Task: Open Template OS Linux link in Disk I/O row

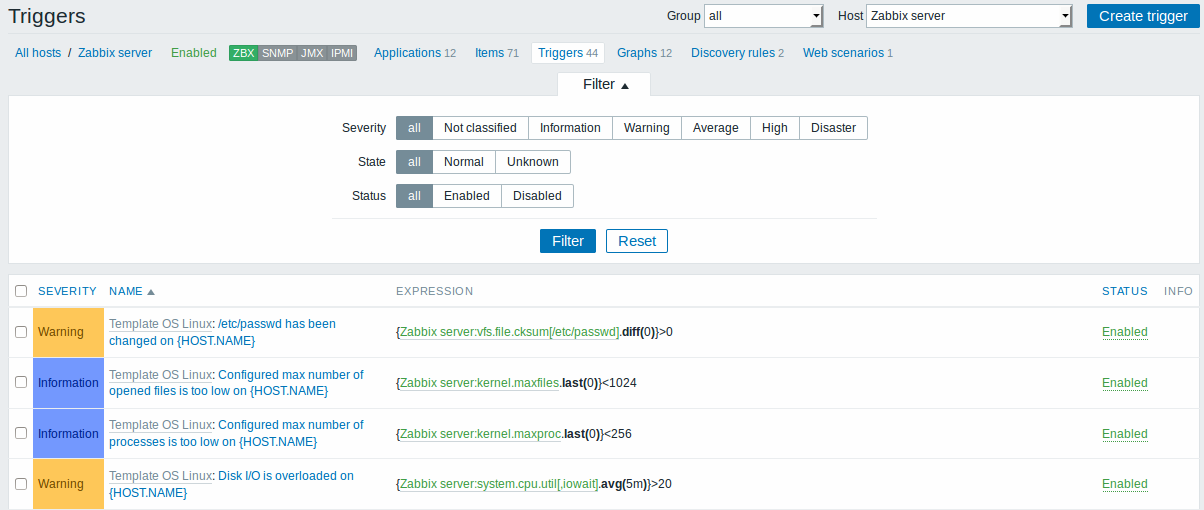Action: point(160,476)
